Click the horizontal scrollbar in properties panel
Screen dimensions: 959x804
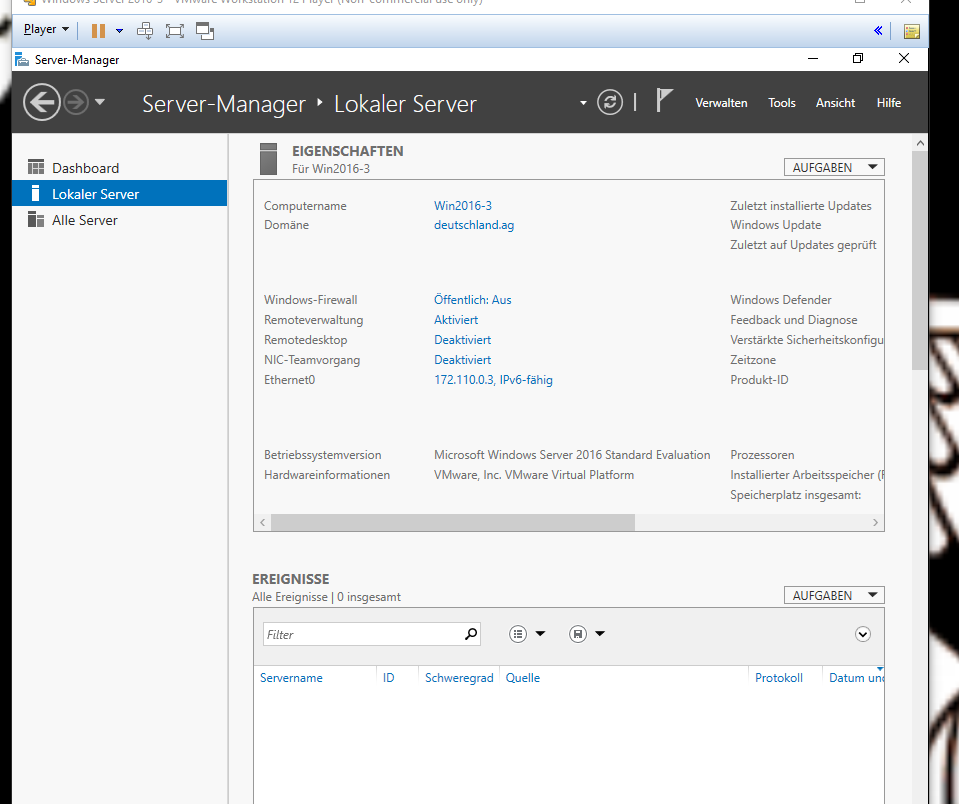(452, 522)
